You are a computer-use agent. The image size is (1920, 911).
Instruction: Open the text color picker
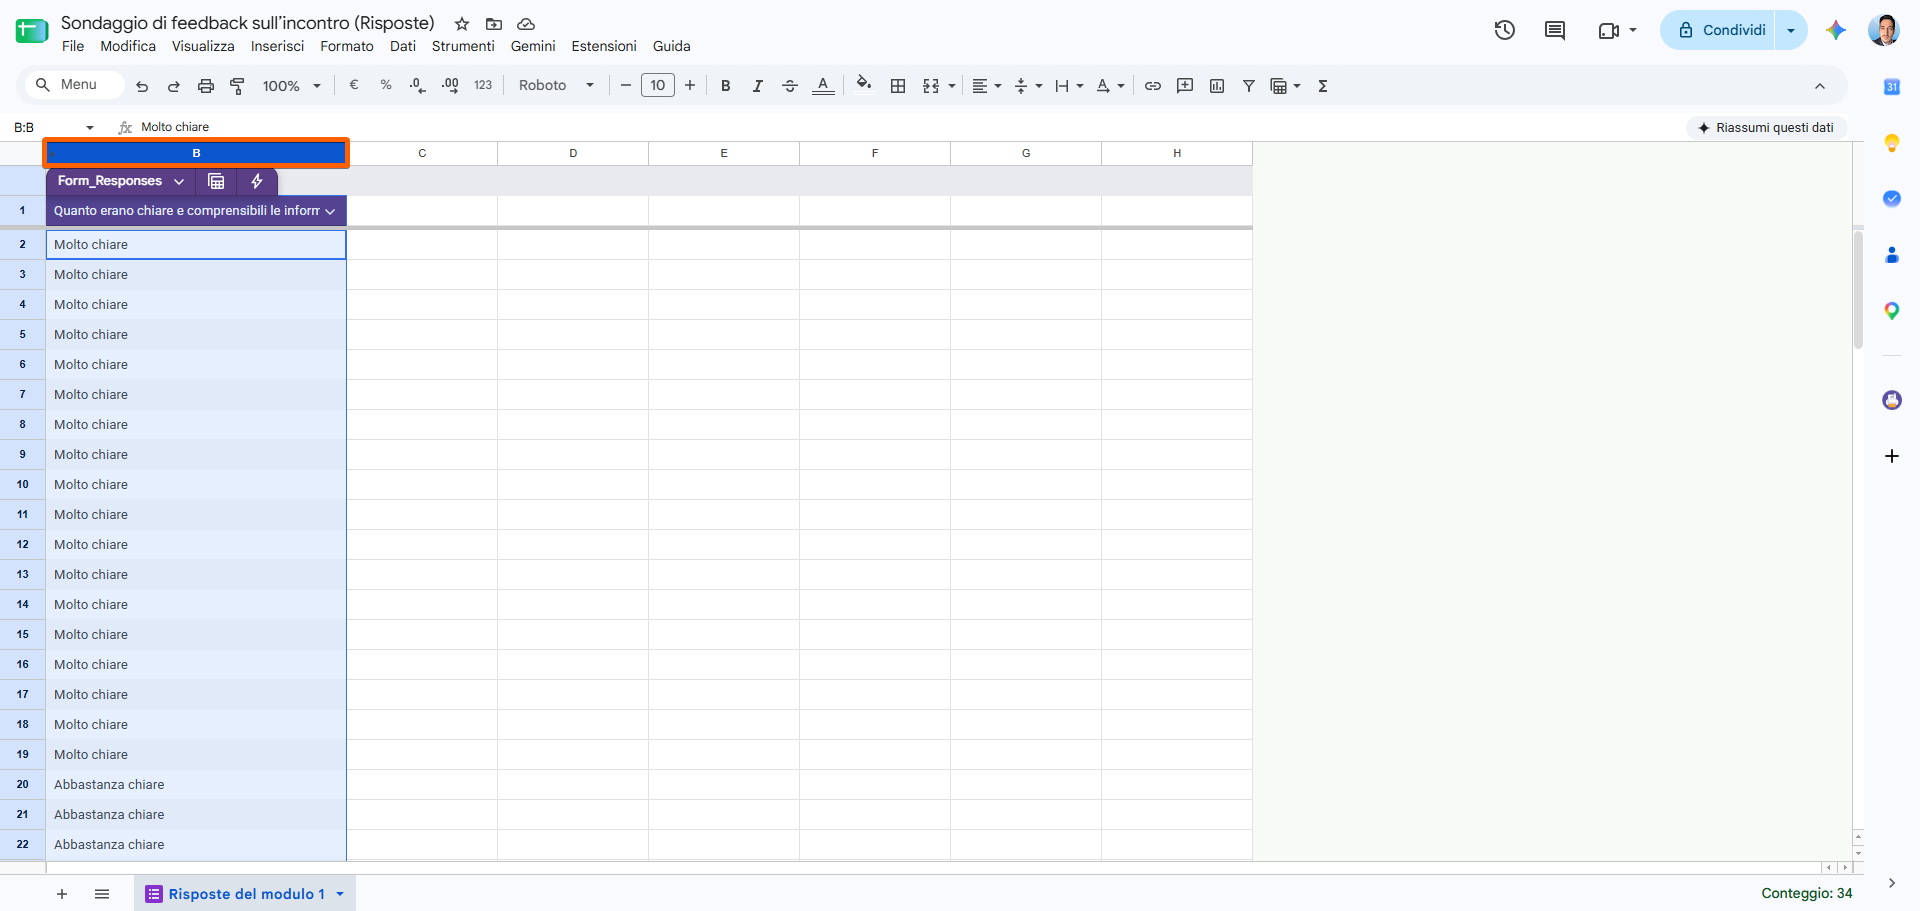coord(823,86)
